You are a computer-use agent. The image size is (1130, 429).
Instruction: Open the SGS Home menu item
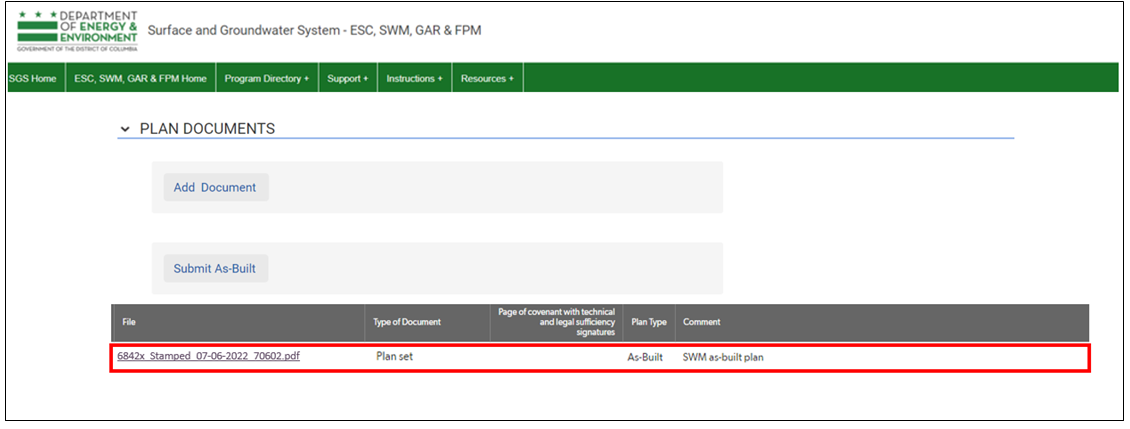(32, 78)
